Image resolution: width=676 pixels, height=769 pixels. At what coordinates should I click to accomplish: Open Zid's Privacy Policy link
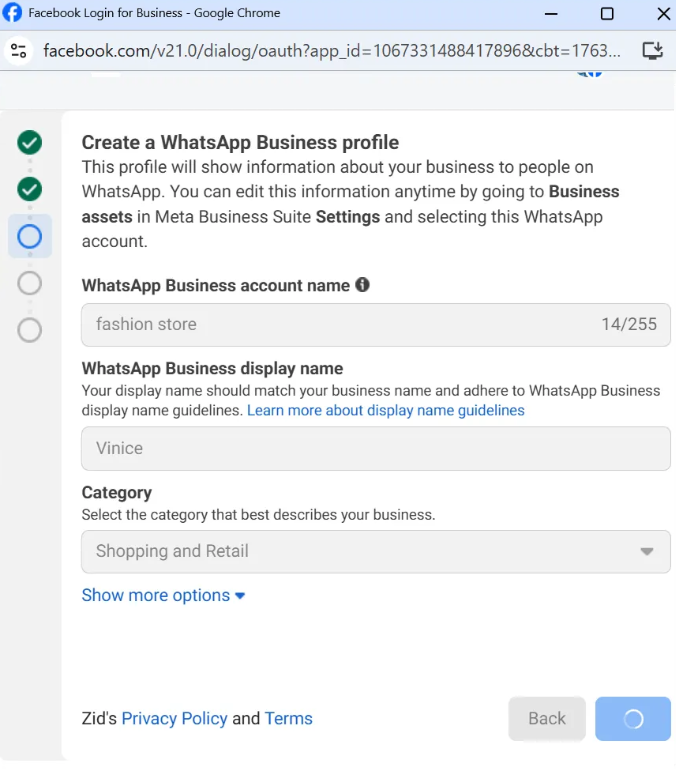coord(174,718)
